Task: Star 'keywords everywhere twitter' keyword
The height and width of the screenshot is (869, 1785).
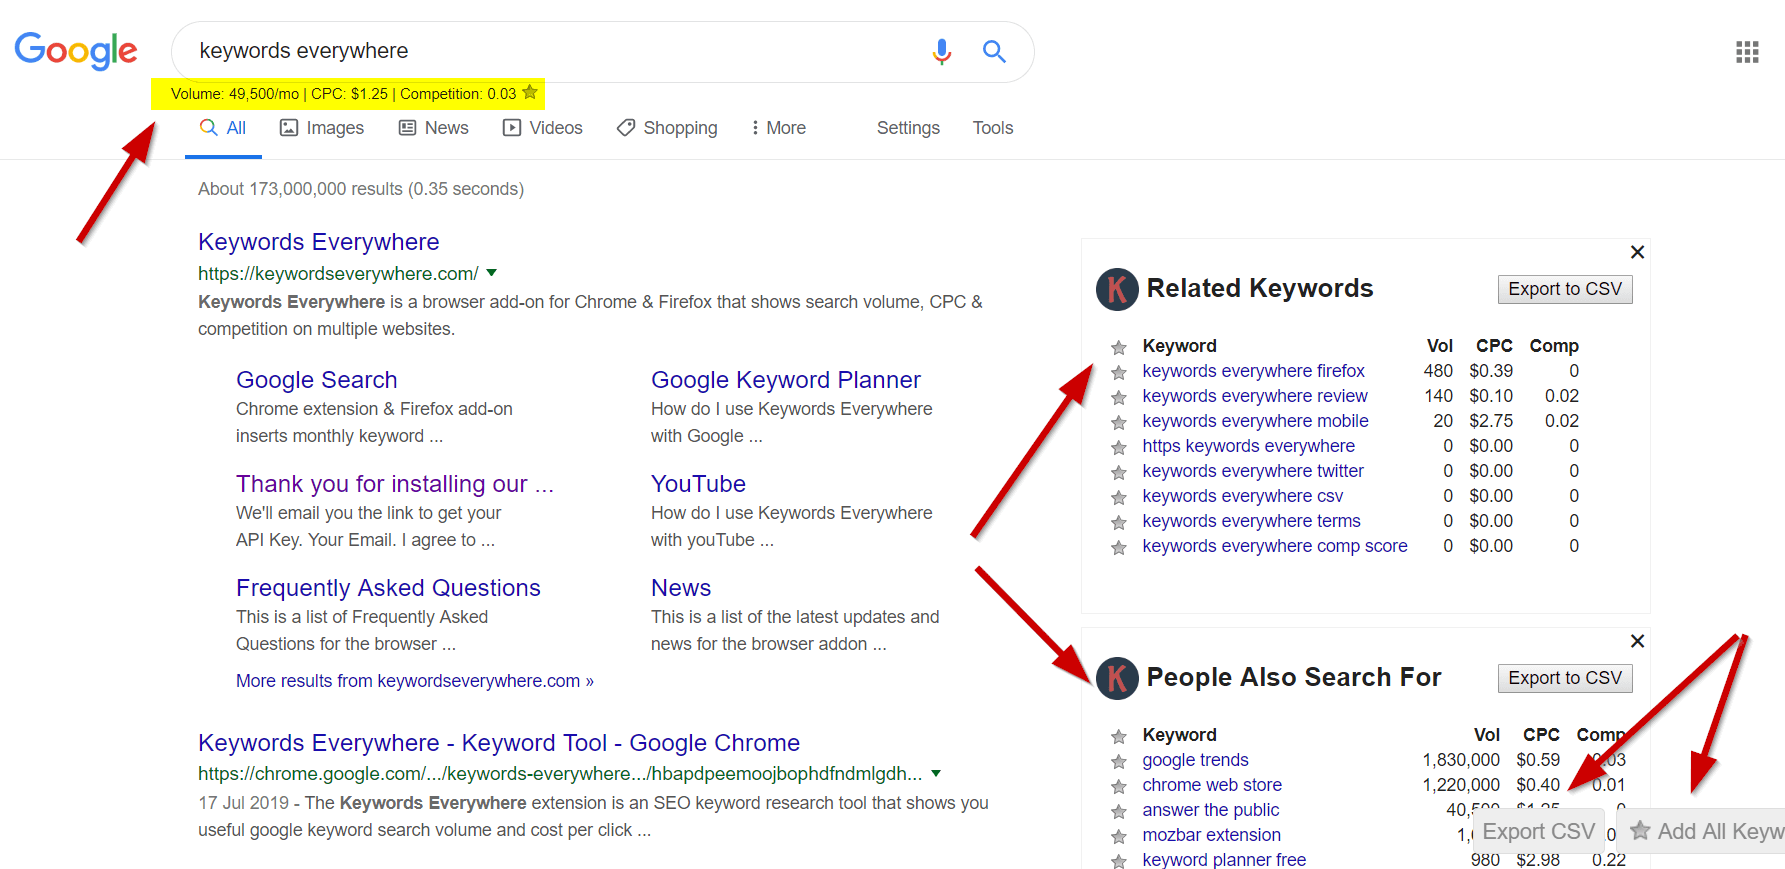Action: [x=1119, y=472]
